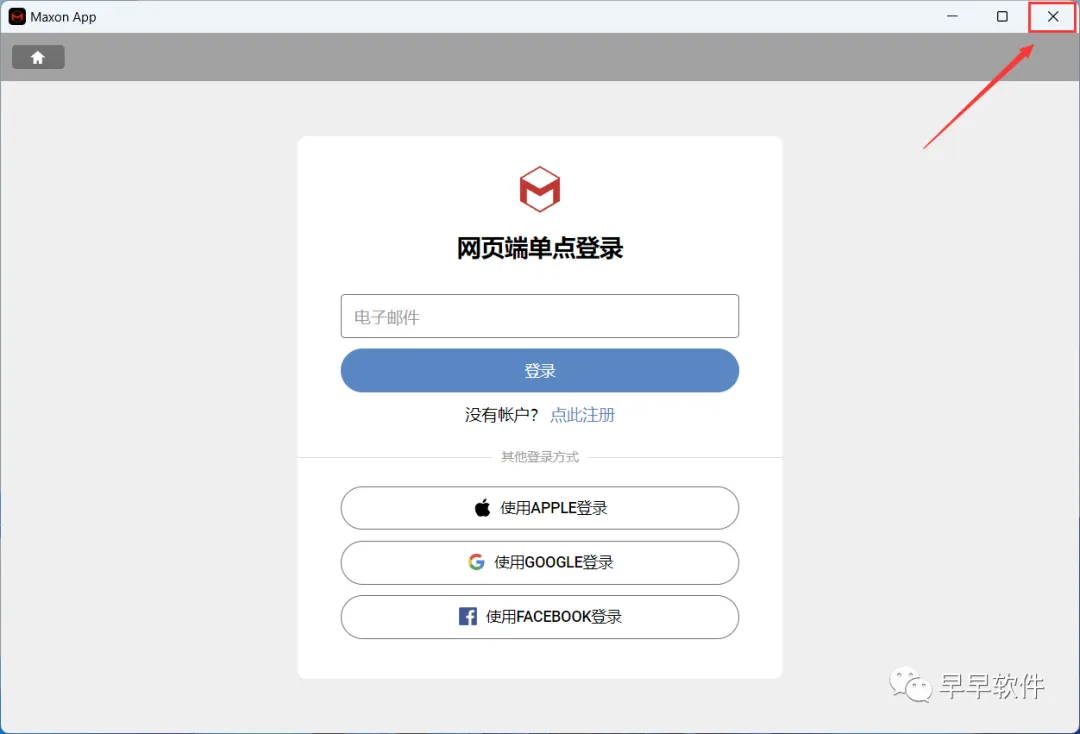The width and height of the screenshot is (1080, 734).
Task: Go to the home page icon
Action: point(38,57)
